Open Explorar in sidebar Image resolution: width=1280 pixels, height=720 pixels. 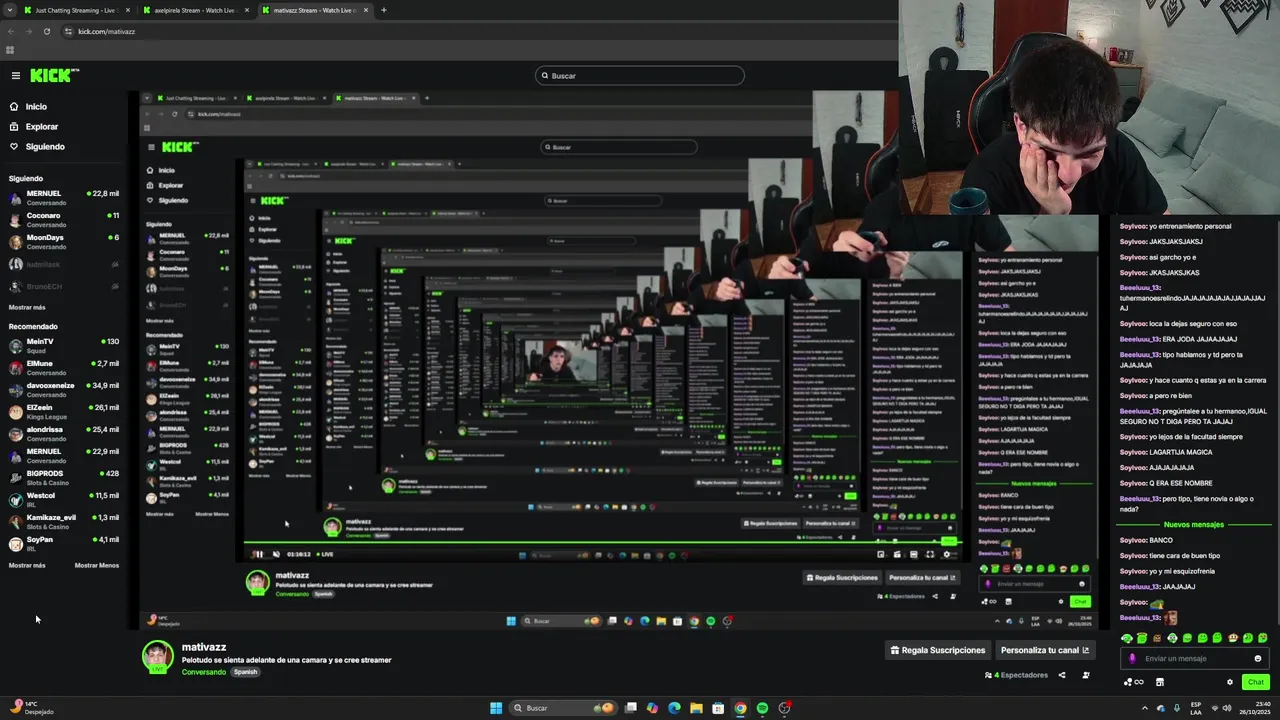[42, 127]
